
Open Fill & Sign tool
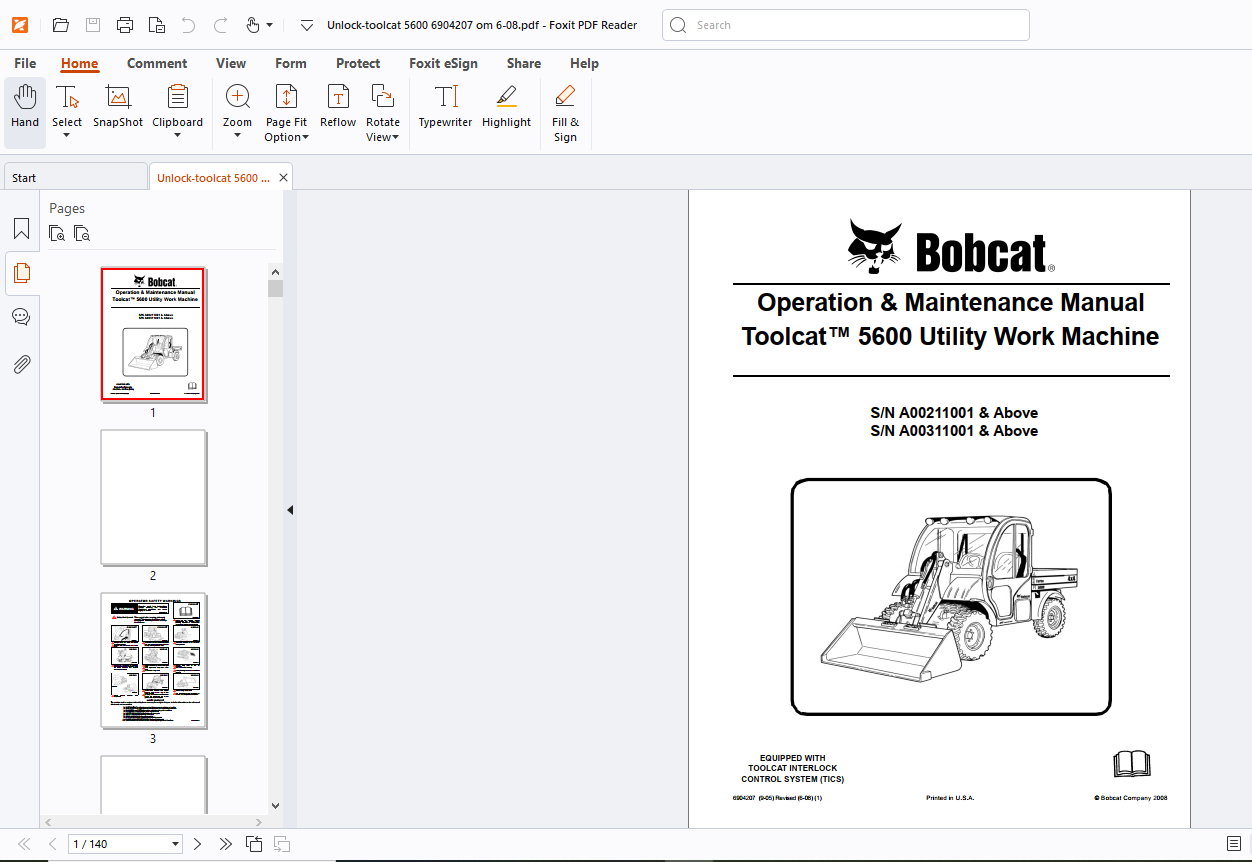point(565,113)
